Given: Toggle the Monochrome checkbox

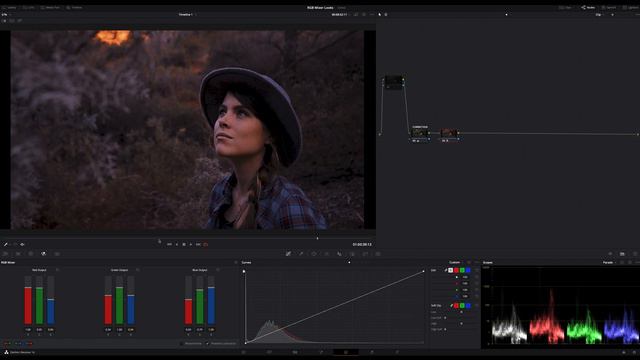Looking at the screenshot, I should click(182, 344).
